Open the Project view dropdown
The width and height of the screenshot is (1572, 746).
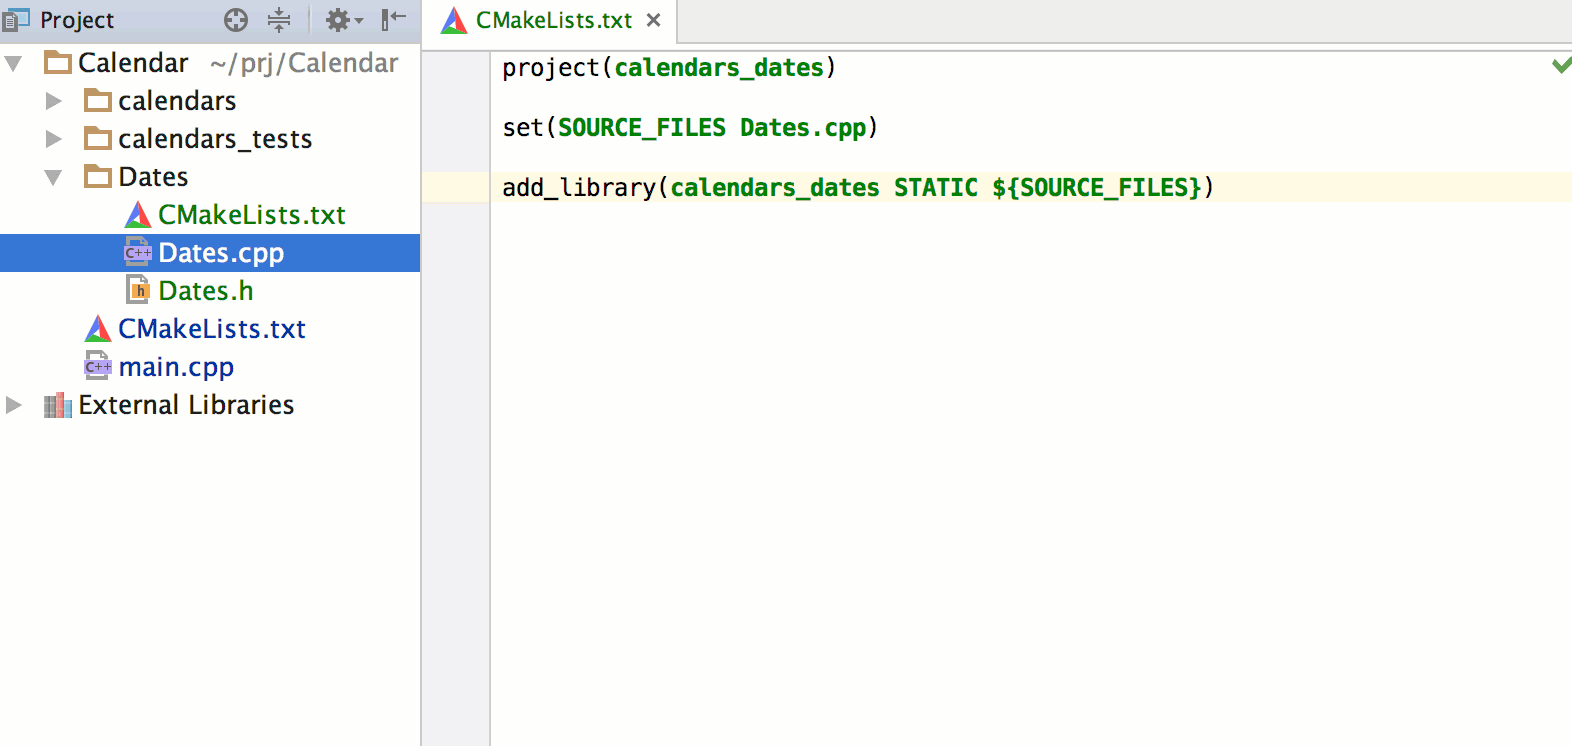[76, 20]
